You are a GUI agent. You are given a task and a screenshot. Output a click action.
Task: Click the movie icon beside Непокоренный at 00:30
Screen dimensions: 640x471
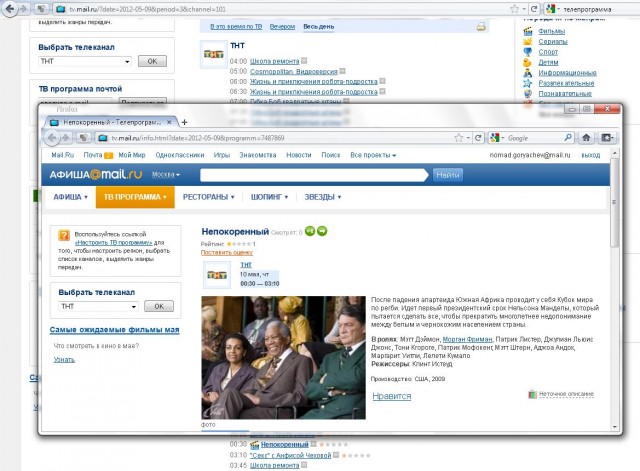click(x=255, y=444)
